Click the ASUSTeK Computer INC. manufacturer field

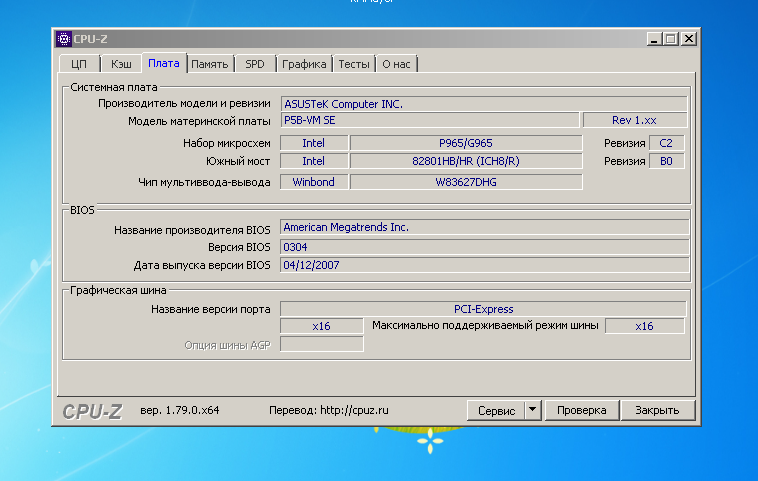(484, 104)
